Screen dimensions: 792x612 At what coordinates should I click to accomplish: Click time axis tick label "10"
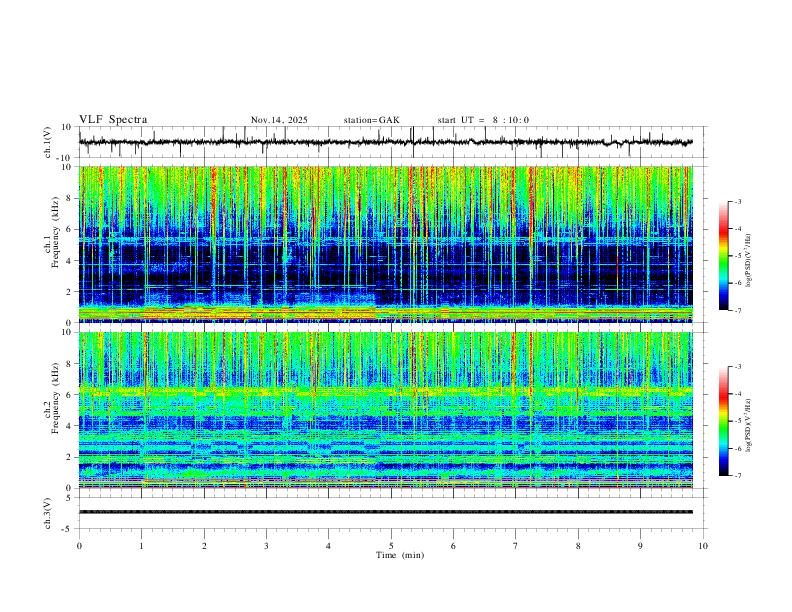703,546
